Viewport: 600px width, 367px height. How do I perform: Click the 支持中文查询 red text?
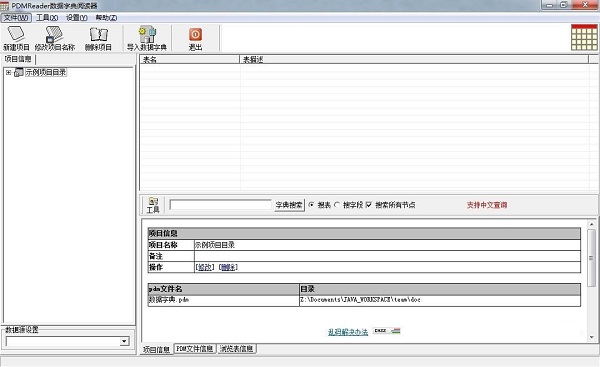pyautogui.click(x=487, y=205)
